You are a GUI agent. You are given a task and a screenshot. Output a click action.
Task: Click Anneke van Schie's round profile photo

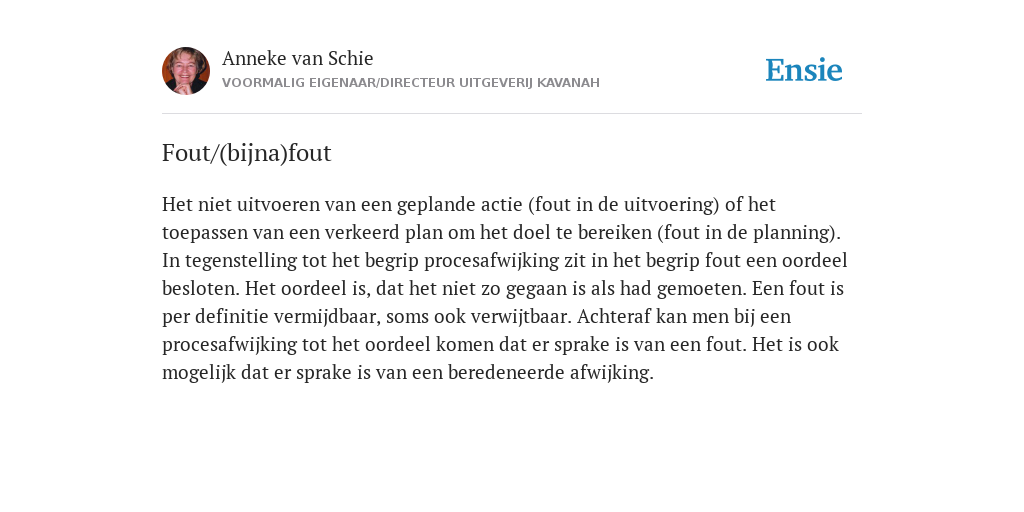pyautogui.click(x=186, y=71)
